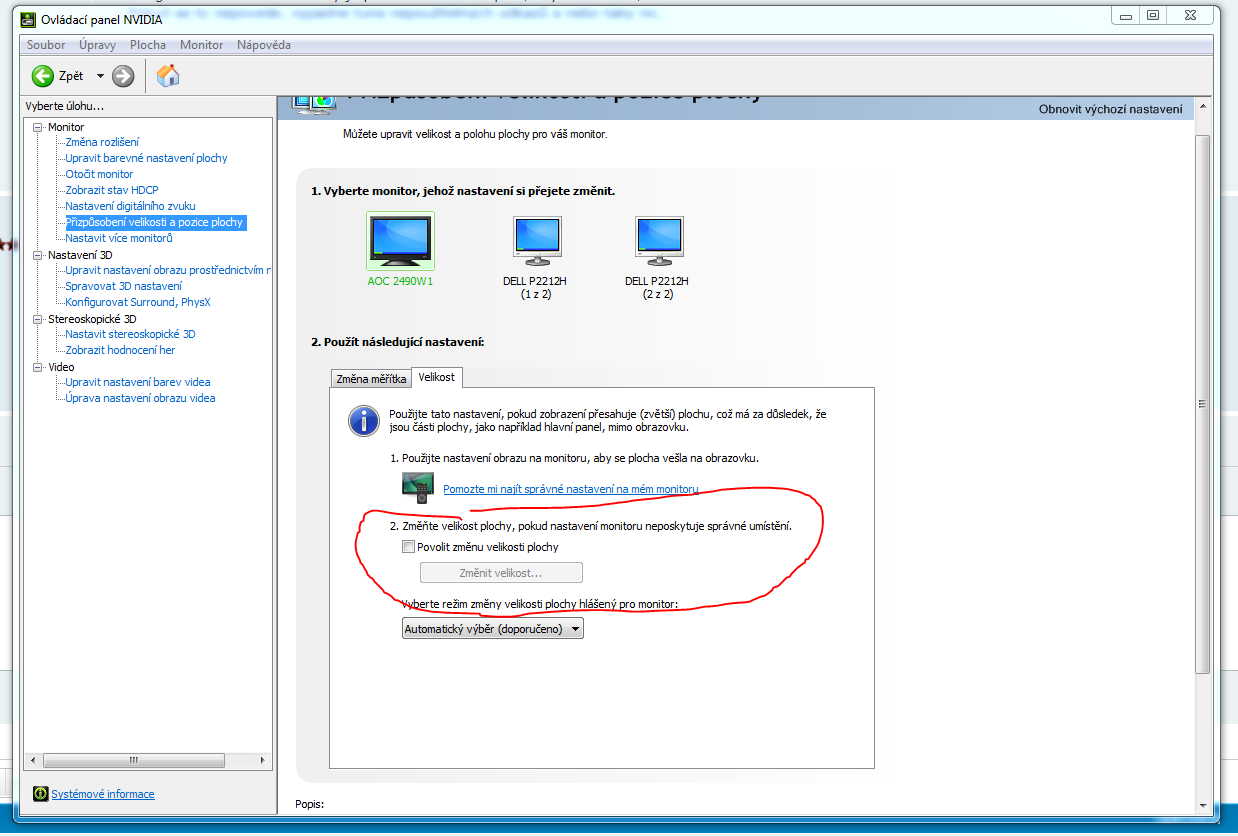
Task: Open Zobrazit stav HDCP task
Action: (x=112, y=190)
